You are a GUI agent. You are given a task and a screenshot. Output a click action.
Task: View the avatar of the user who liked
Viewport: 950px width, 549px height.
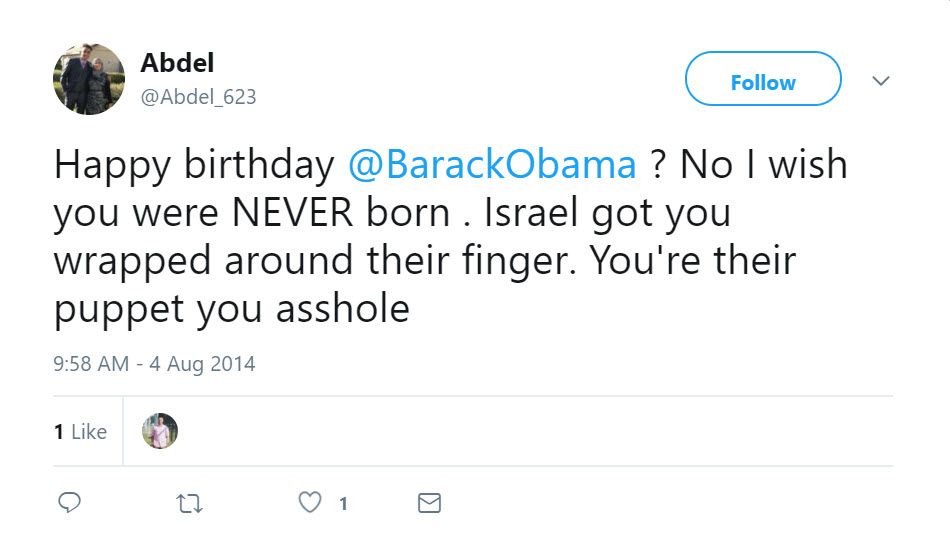(x=160, y=431)
